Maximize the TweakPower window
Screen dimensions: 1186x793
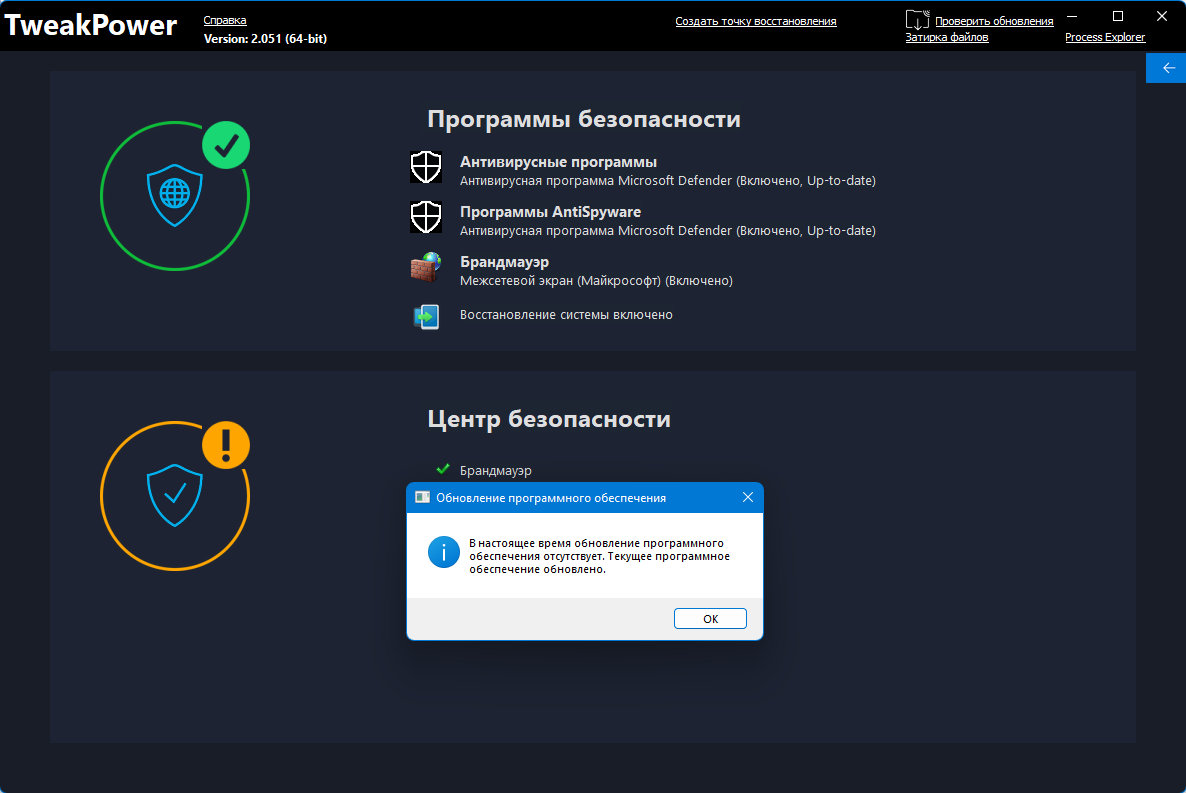pos(1118,16)
